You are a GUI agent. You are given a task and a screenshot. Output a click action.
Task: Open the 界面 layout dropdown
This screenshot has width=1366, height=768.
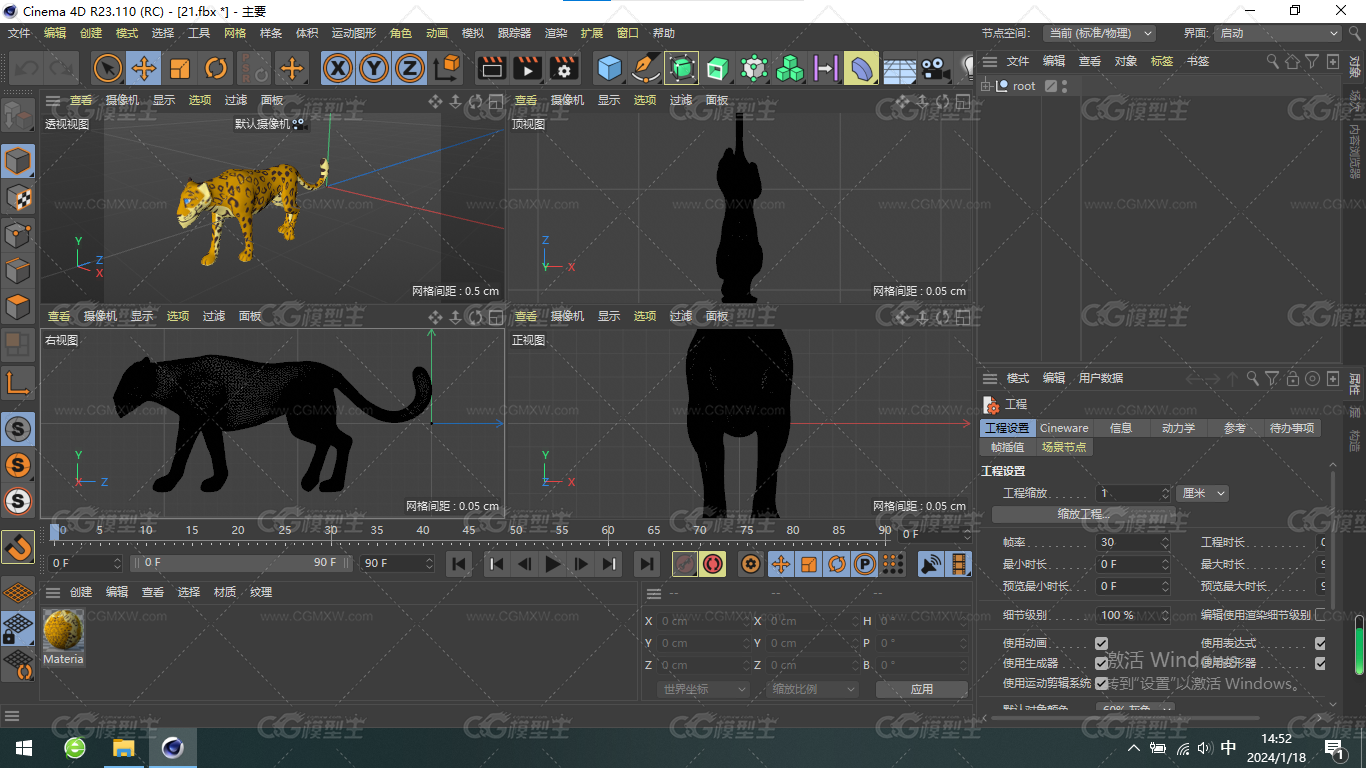1277,33
